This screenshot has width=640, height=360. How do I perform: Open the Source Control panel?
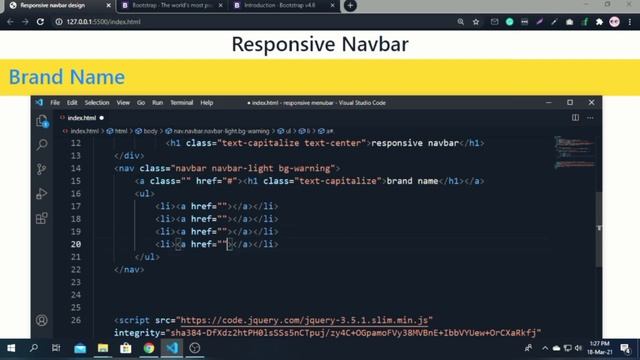tap(42, 169)
